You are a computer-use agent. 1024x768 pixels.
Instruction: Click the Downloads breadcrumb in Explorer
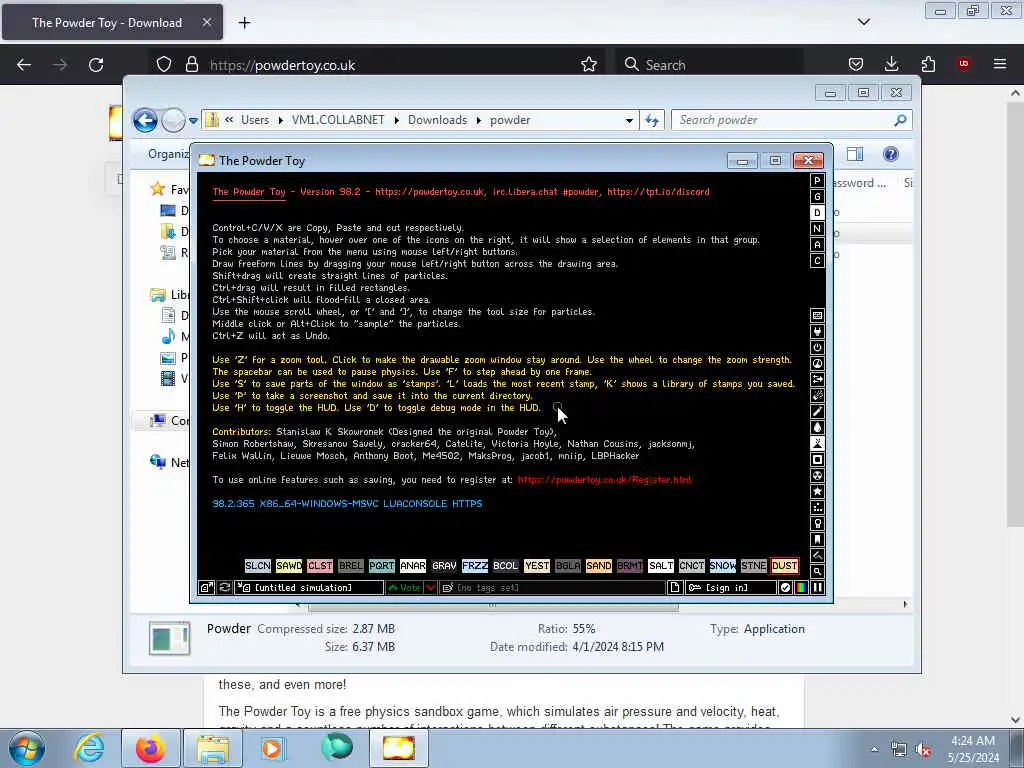(438, 120)
